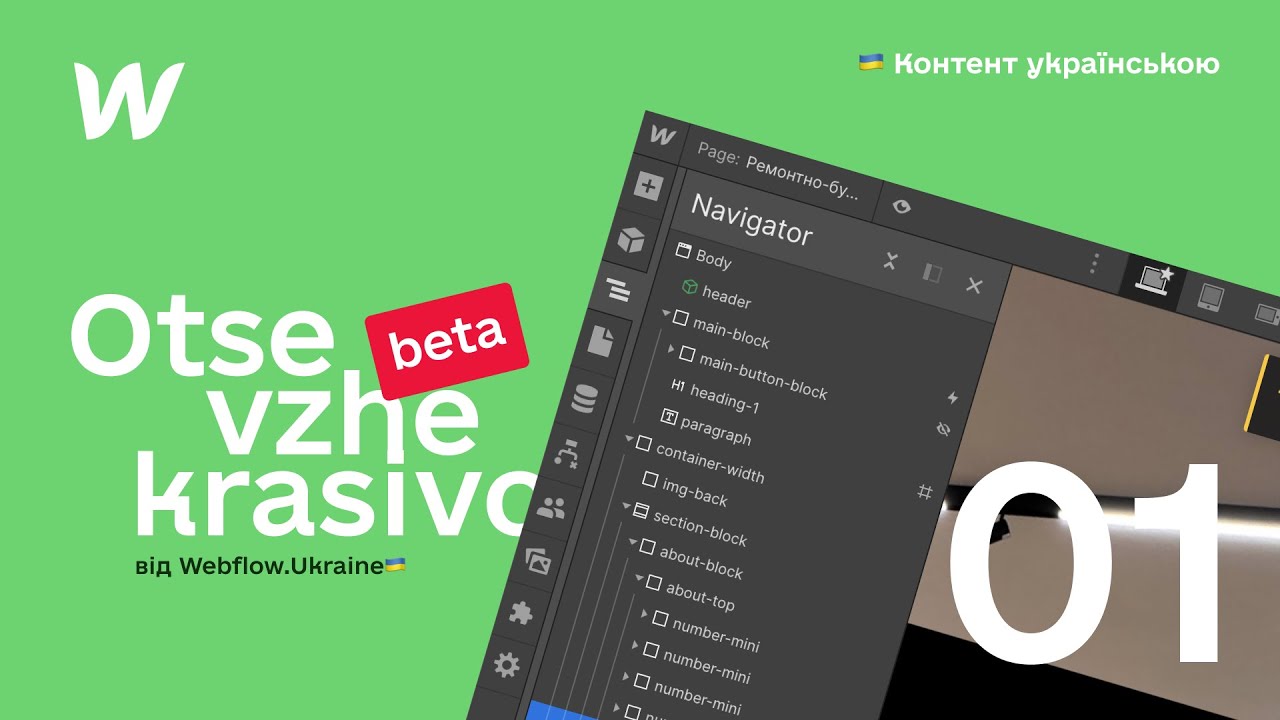The image size is (1280, 720).
Task: Click the H1 icon of heading-1
Action: (678, 386)
